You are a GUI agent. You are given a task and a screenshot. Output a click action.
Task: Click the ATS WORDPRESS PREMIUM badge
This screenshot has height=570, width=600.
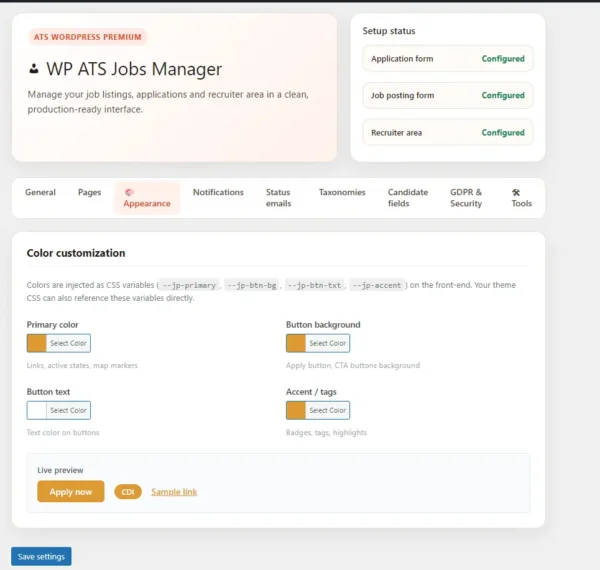coord(88,37)
